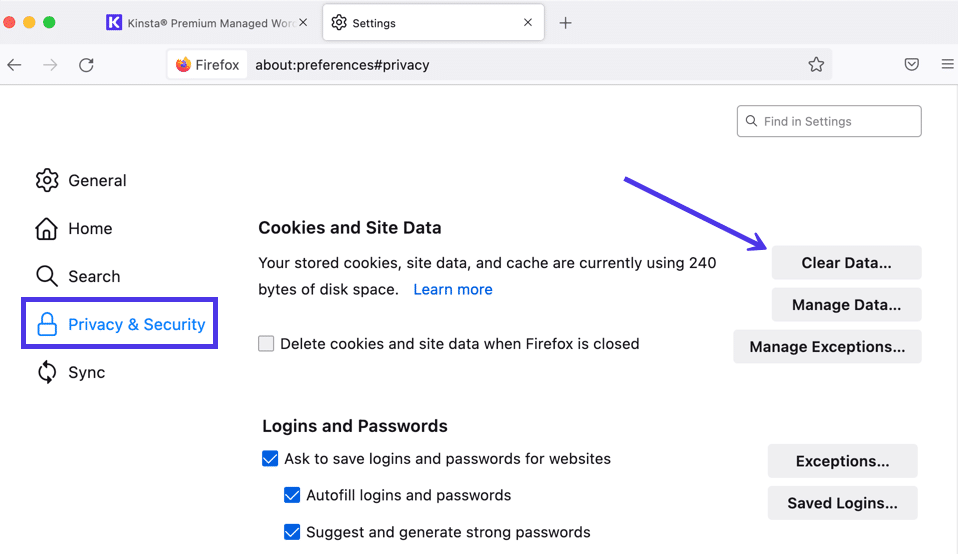Open the Pocket save icon
The width and height of the screenshot is (958, 554).
tap(912, 65)
